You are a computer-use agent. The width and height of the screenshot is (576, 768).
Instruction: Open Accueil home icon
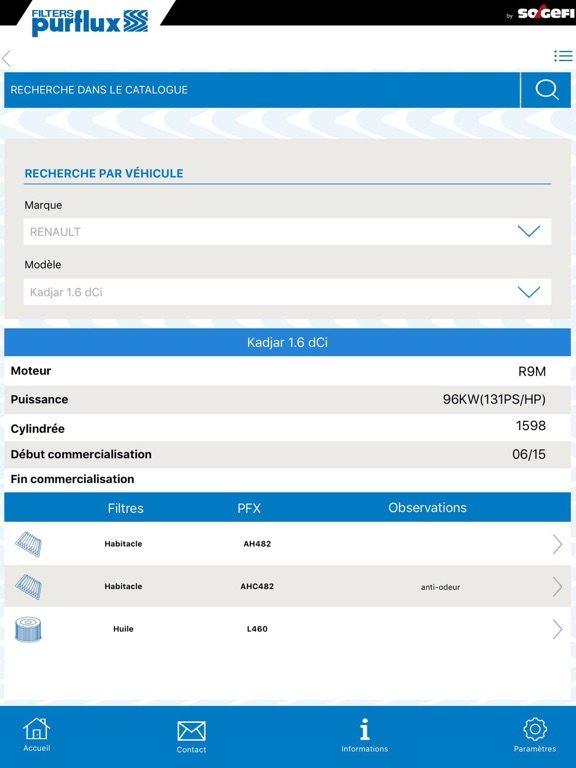click(37, 735)
